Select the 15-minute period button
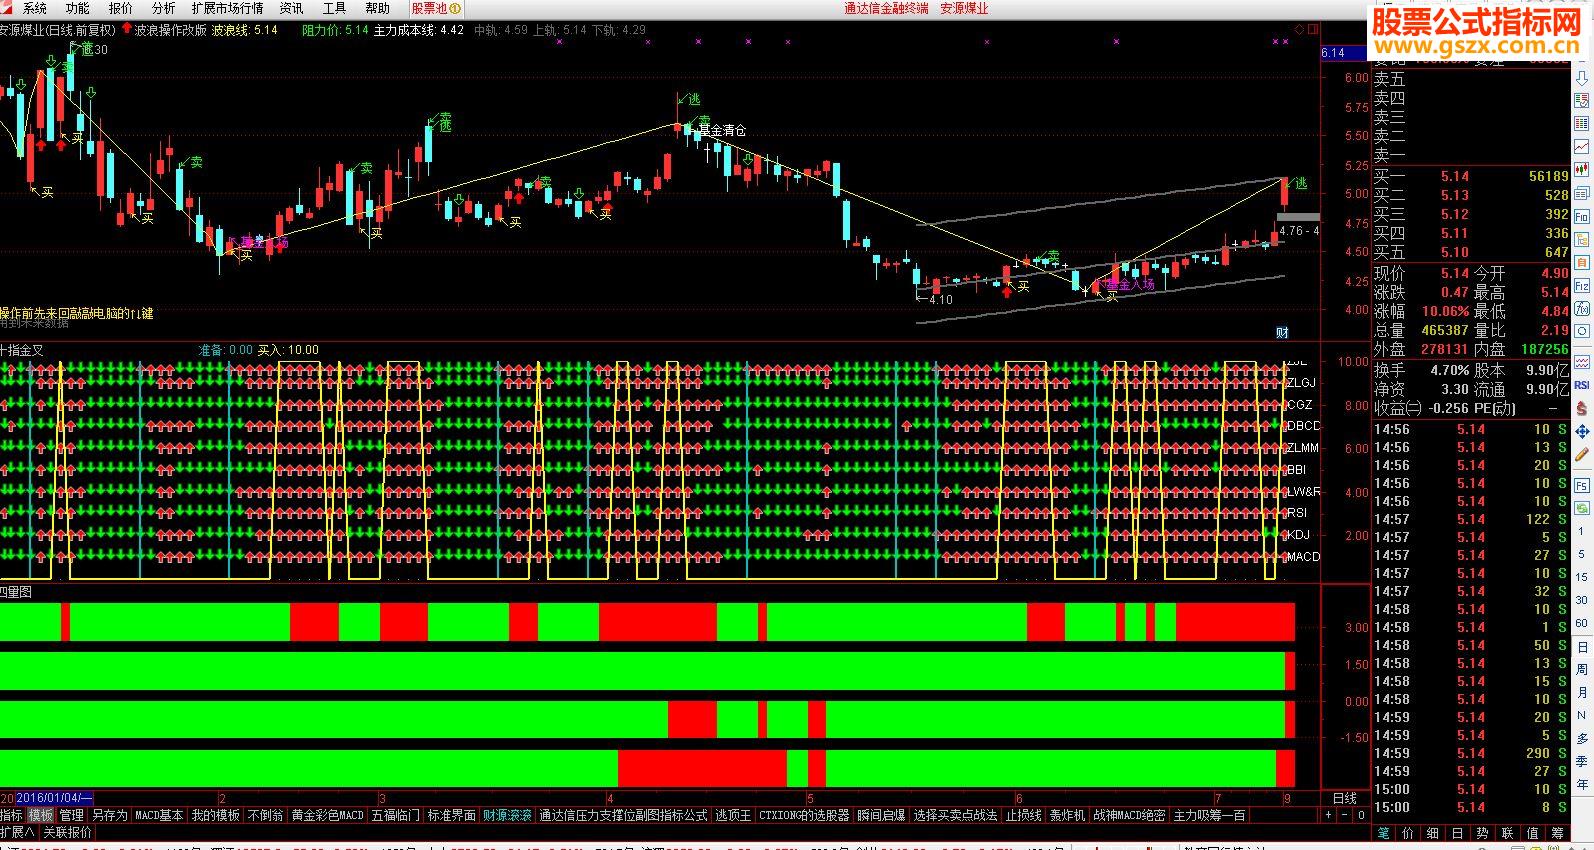 (x=1582, y=577)
